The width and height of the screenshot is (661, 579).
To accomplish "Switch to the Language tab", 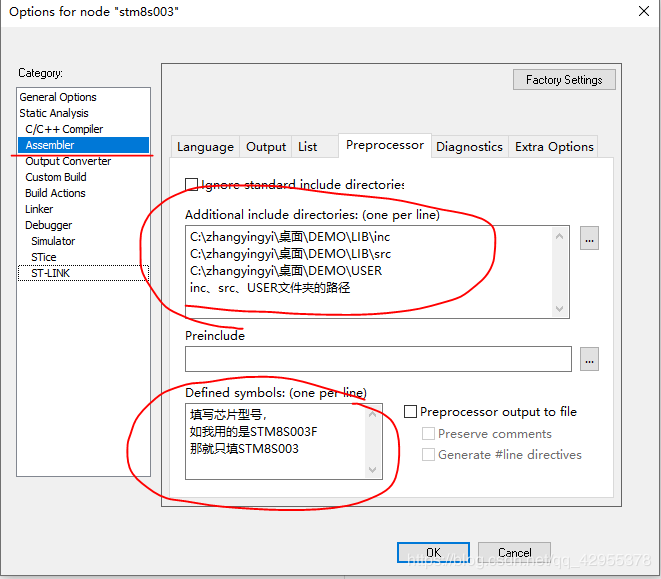I will [x=205, y=147].
